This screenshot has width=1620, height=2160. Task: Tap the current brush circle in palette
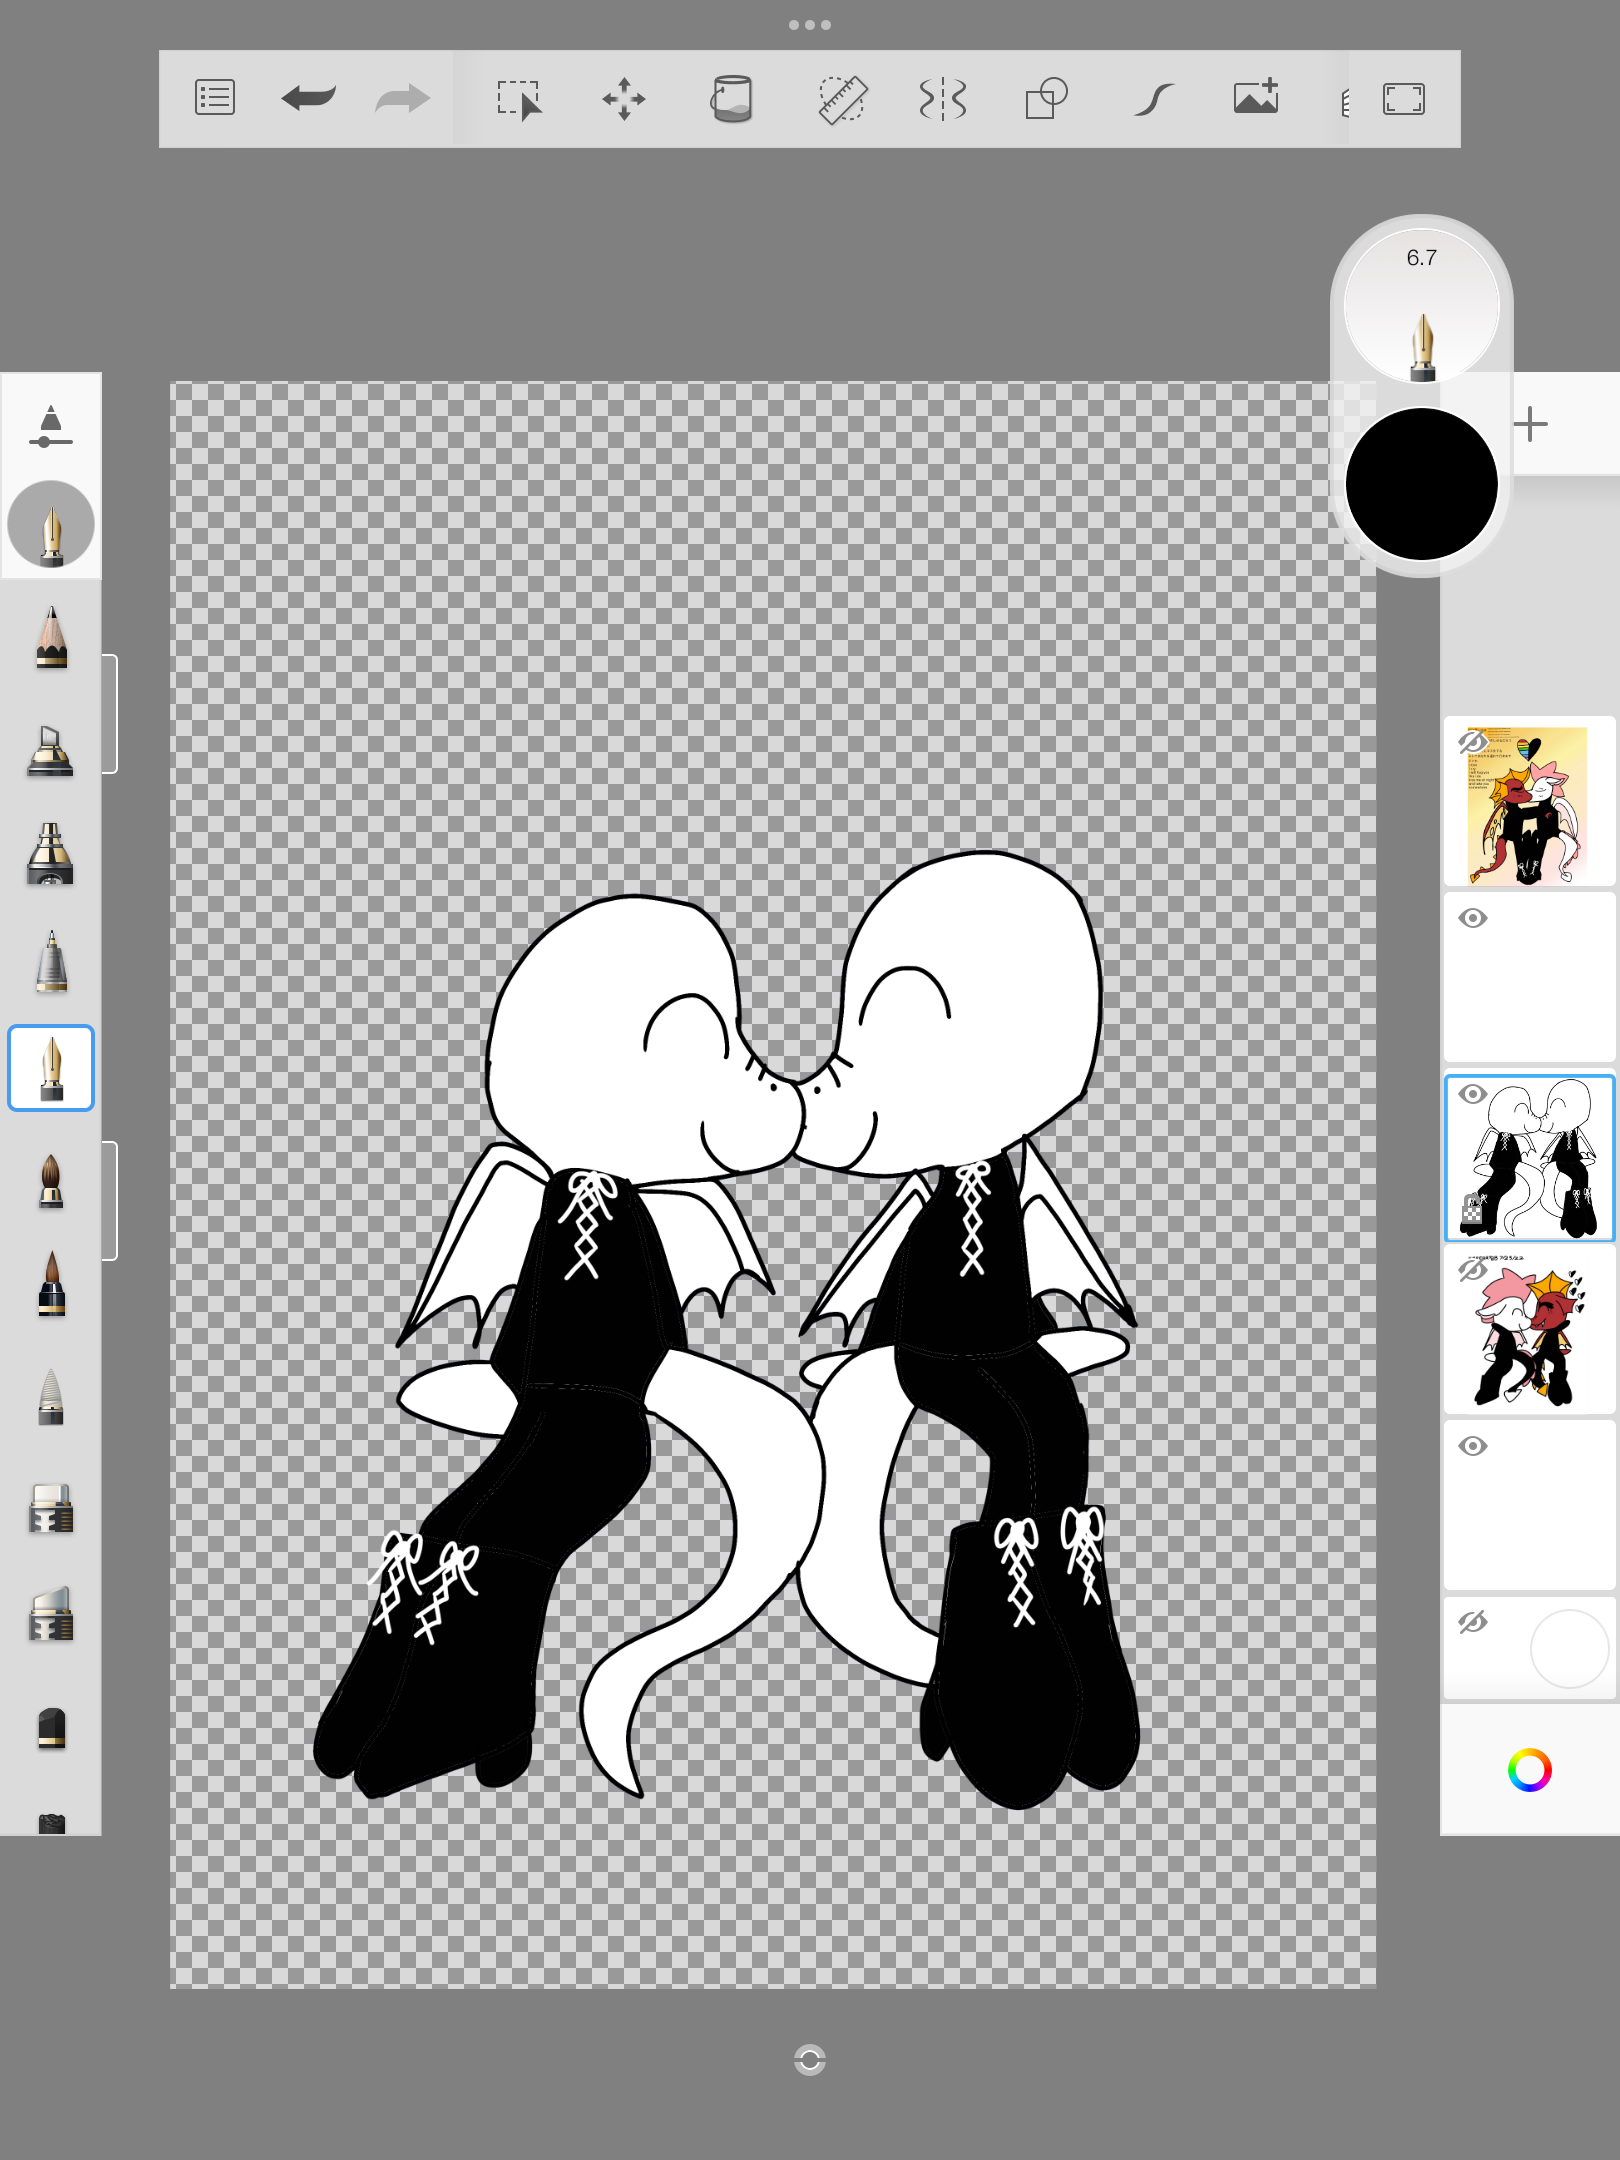[51, 524]
